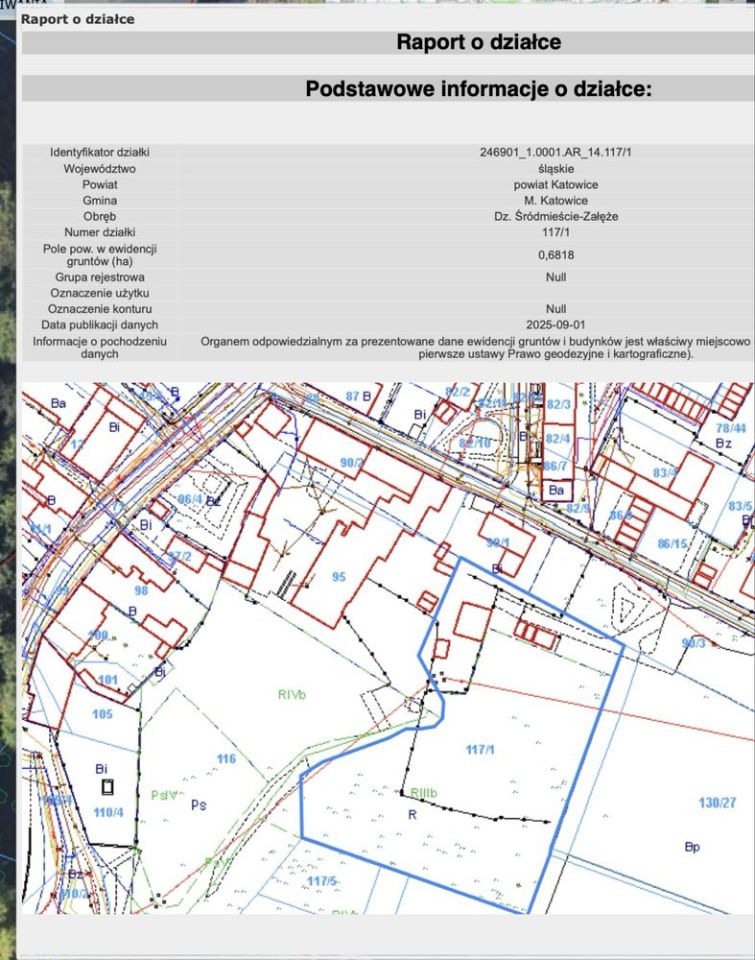Image resolution: width=755 pixels, height=960 pixels.
Task: Click the small black rectangle symbol in parcel 110/4
Action: point(107,787)
